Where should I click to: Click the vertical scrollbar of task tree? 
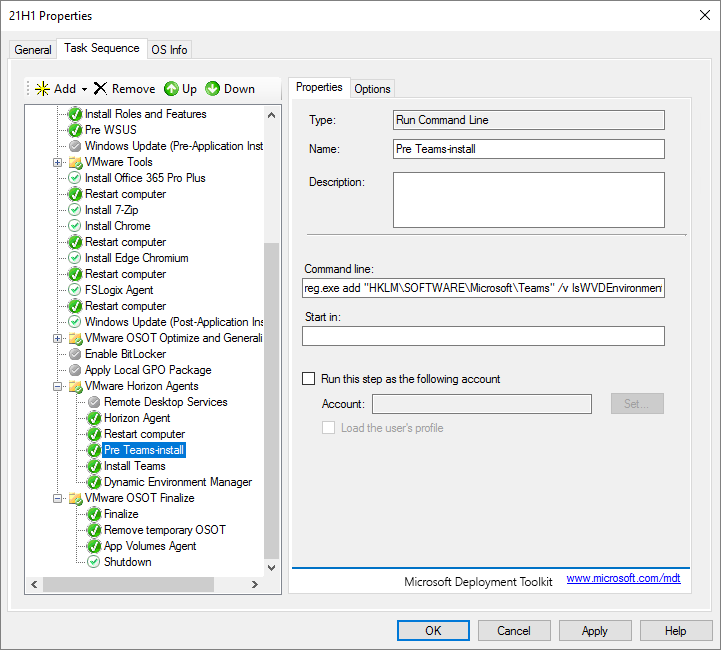[271, 400]
